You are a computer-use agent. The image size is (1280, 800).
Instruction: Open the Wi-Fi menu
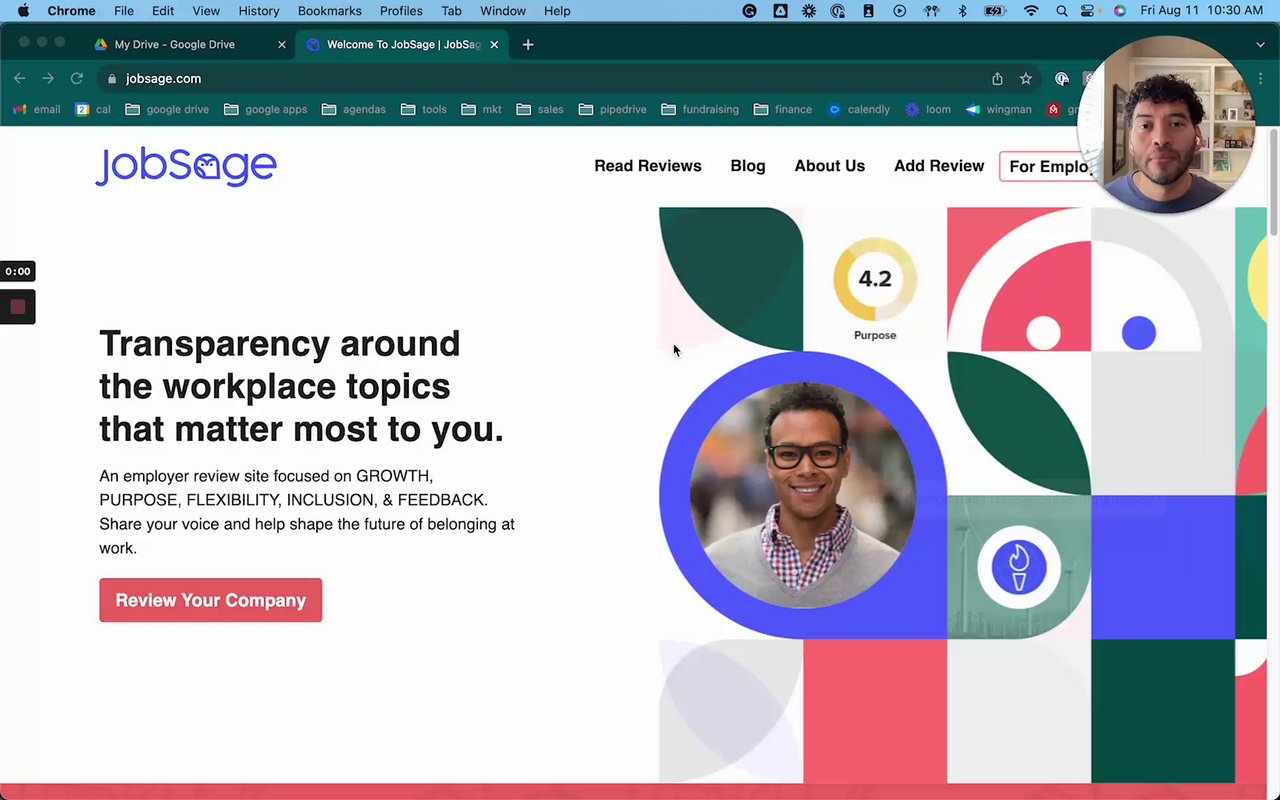coord(1032,11)
